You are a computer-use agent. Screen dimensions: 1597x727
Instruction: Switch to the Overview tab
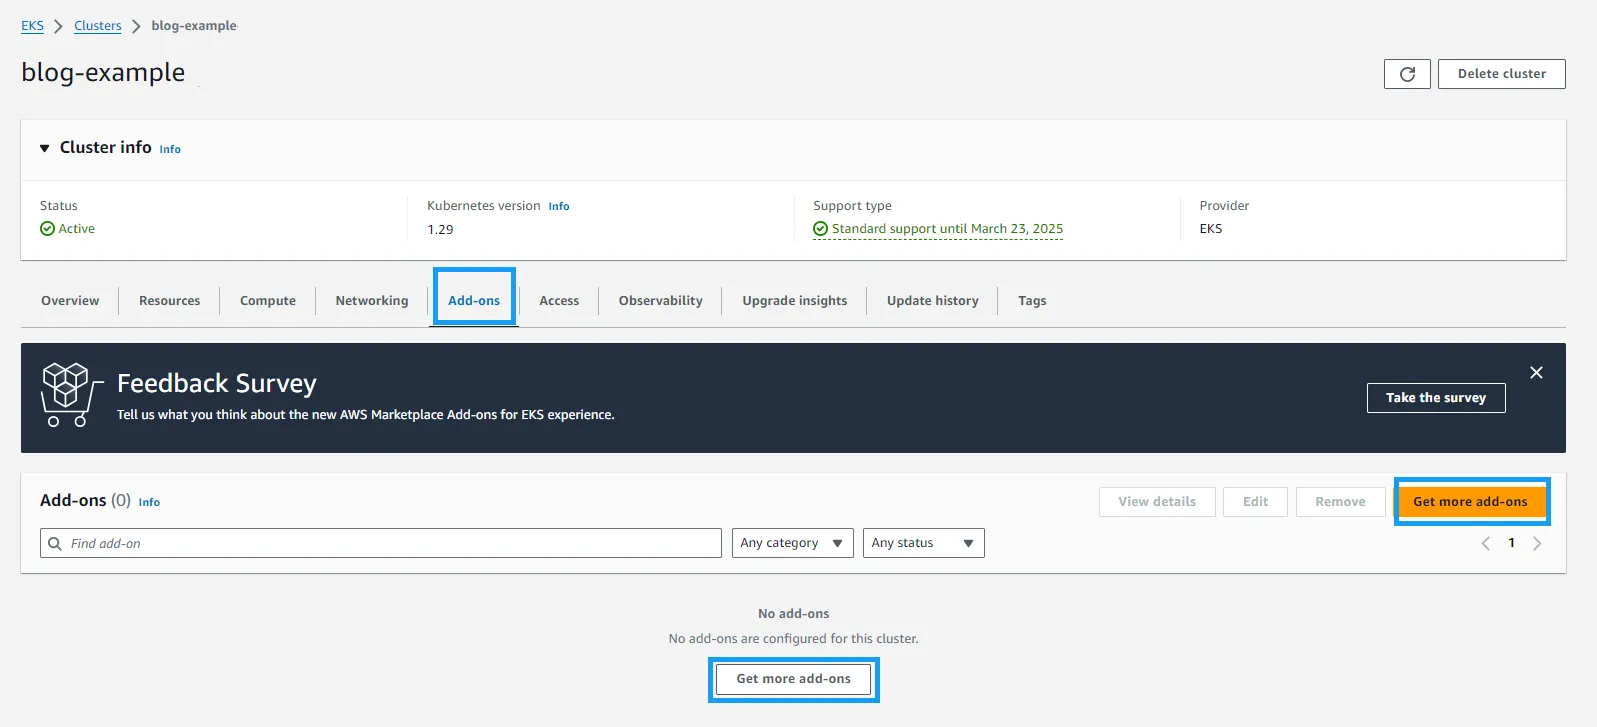pos(70,301)
